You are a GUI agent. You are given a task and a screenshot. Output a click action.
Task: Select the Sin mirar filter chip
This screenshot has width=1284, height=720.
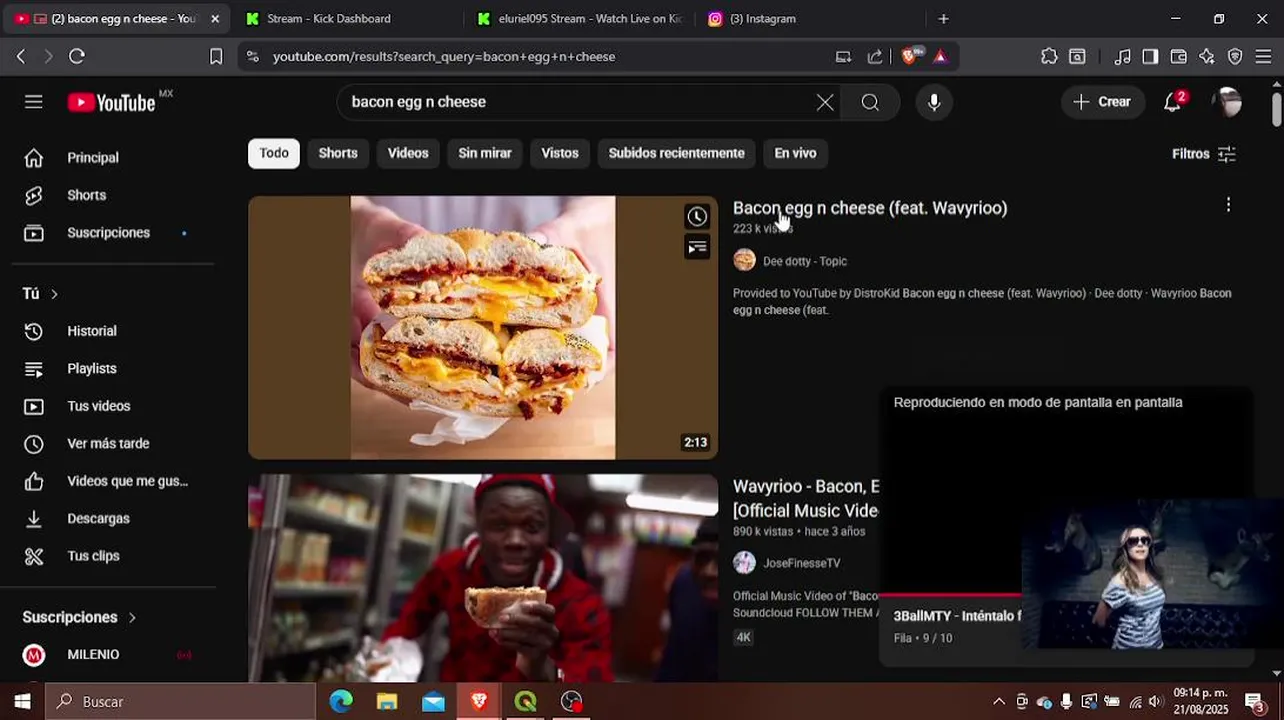click(x=485, y=153)
